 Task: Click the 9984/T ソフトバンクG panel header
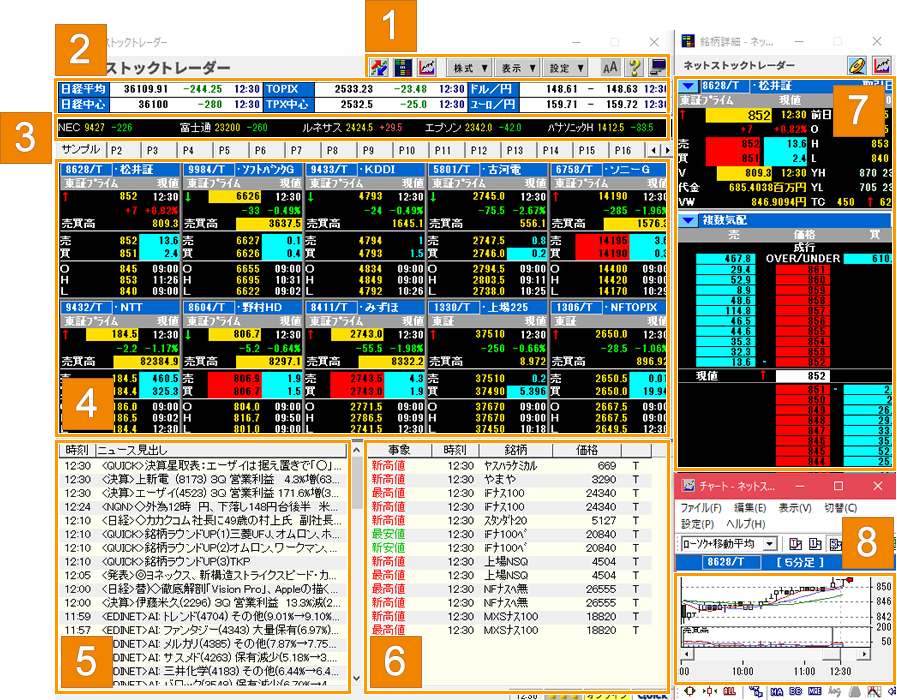point(245,169)
